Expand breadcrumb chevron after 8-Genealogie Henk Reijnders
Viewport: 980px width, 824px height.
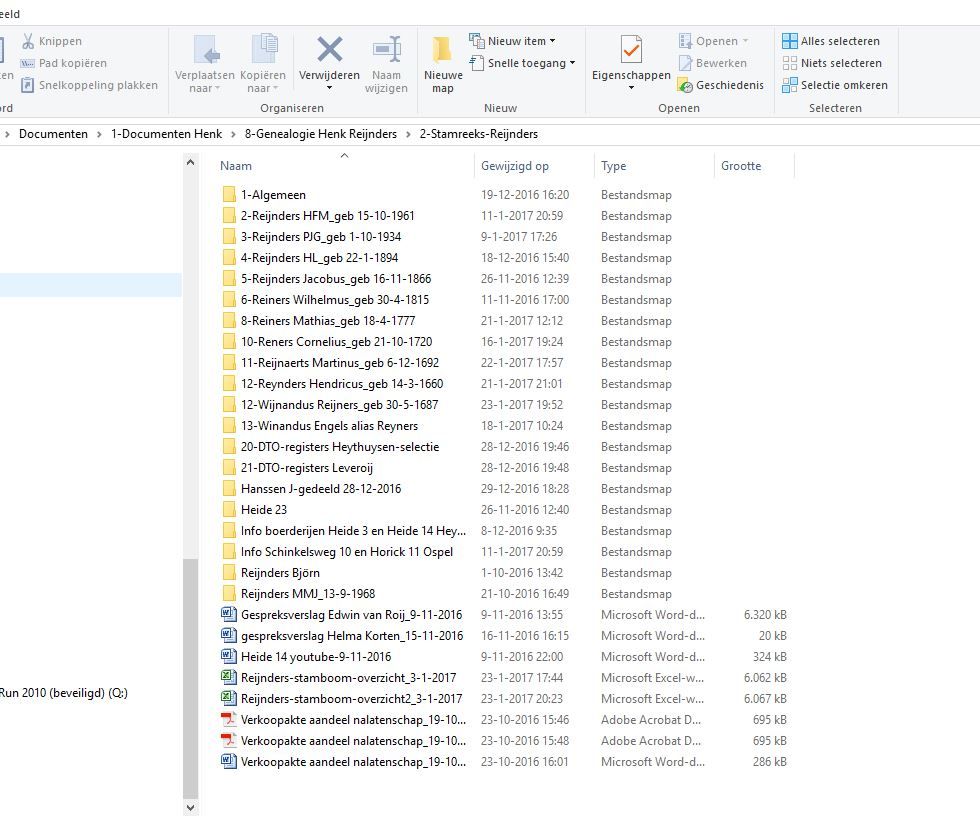click(x=408, y=134)
